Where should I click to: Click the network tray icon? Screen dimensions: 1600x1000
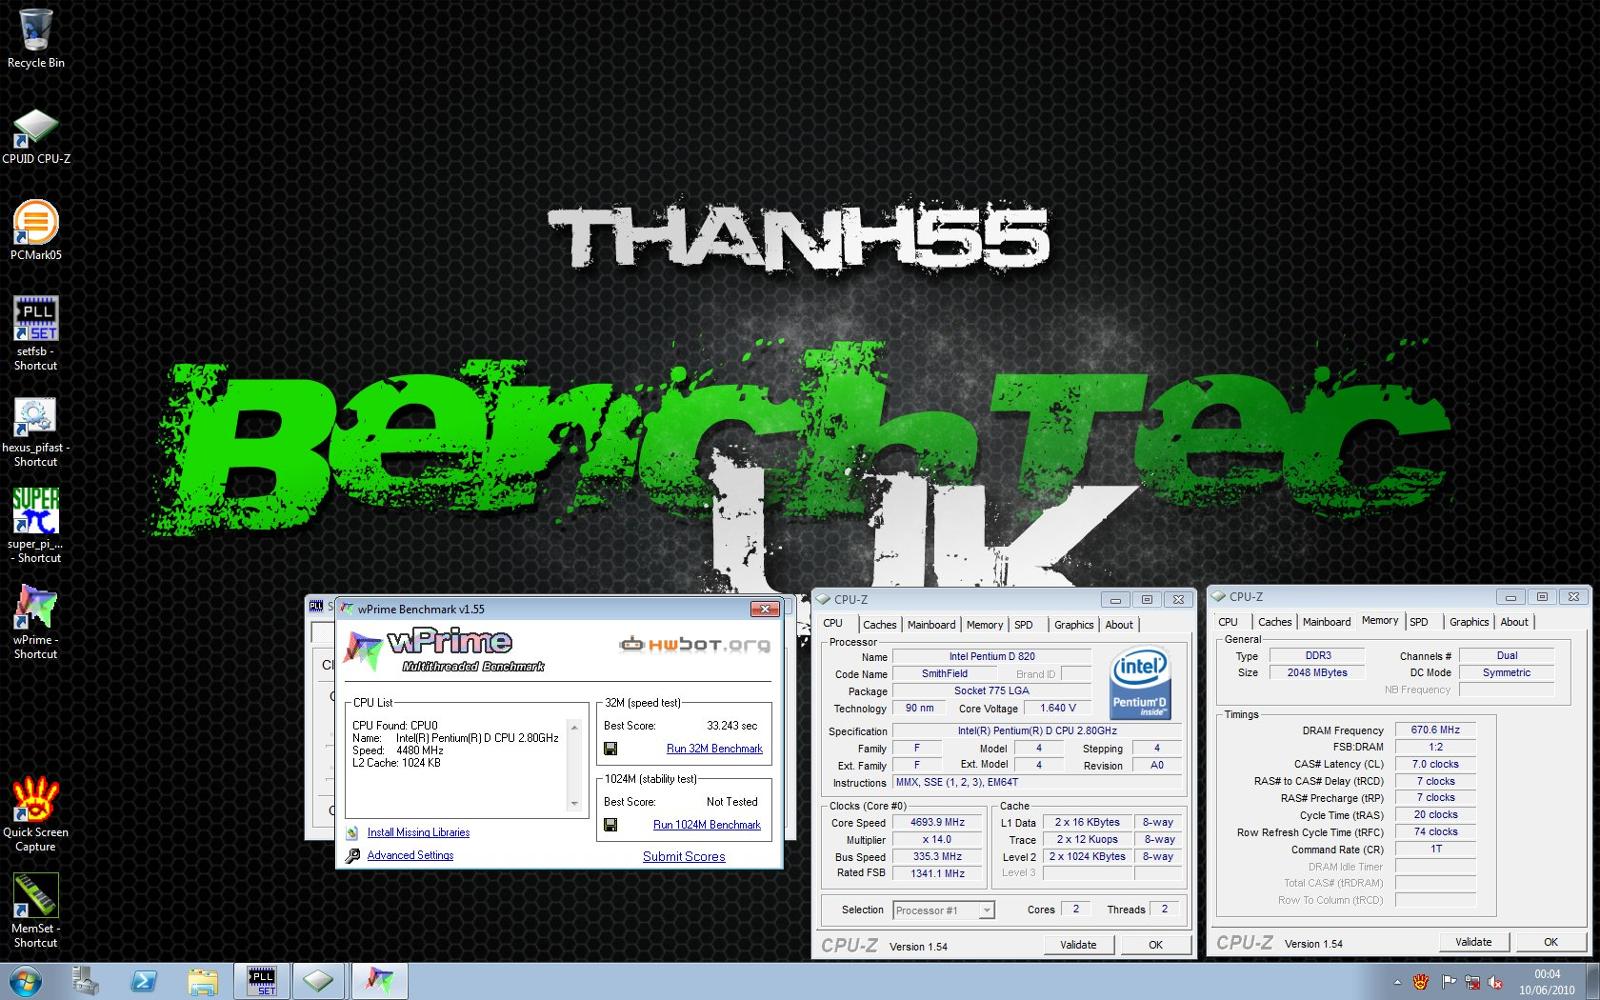pyautogui.click(x=1472, y=982)
